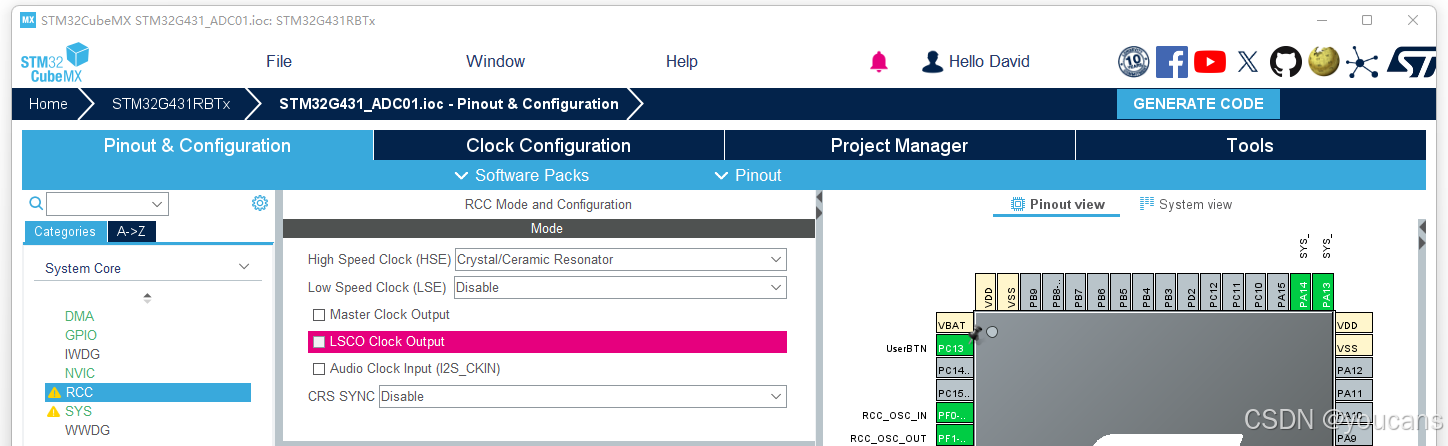Open the settings gear in categories panel
The image size is (1448, 446).
pyautogui.click(x=260, y=203)
